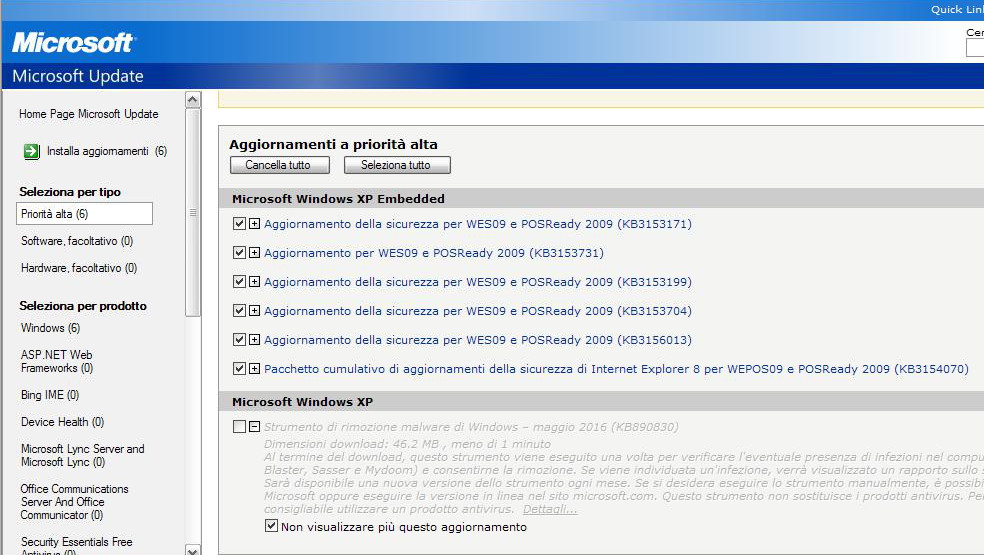Select Software, facoltativo (0) filter

pos(77,241)
